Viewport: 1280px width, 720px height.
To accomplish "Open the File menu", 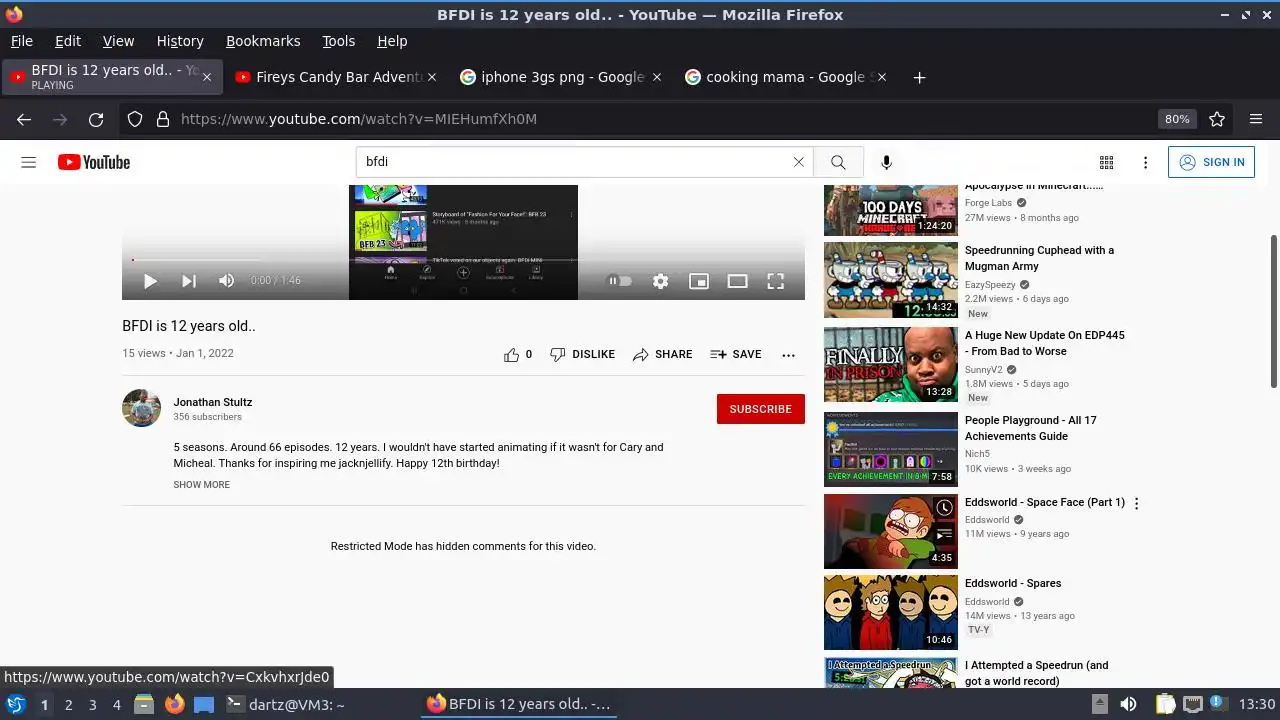I will [22, 41].
